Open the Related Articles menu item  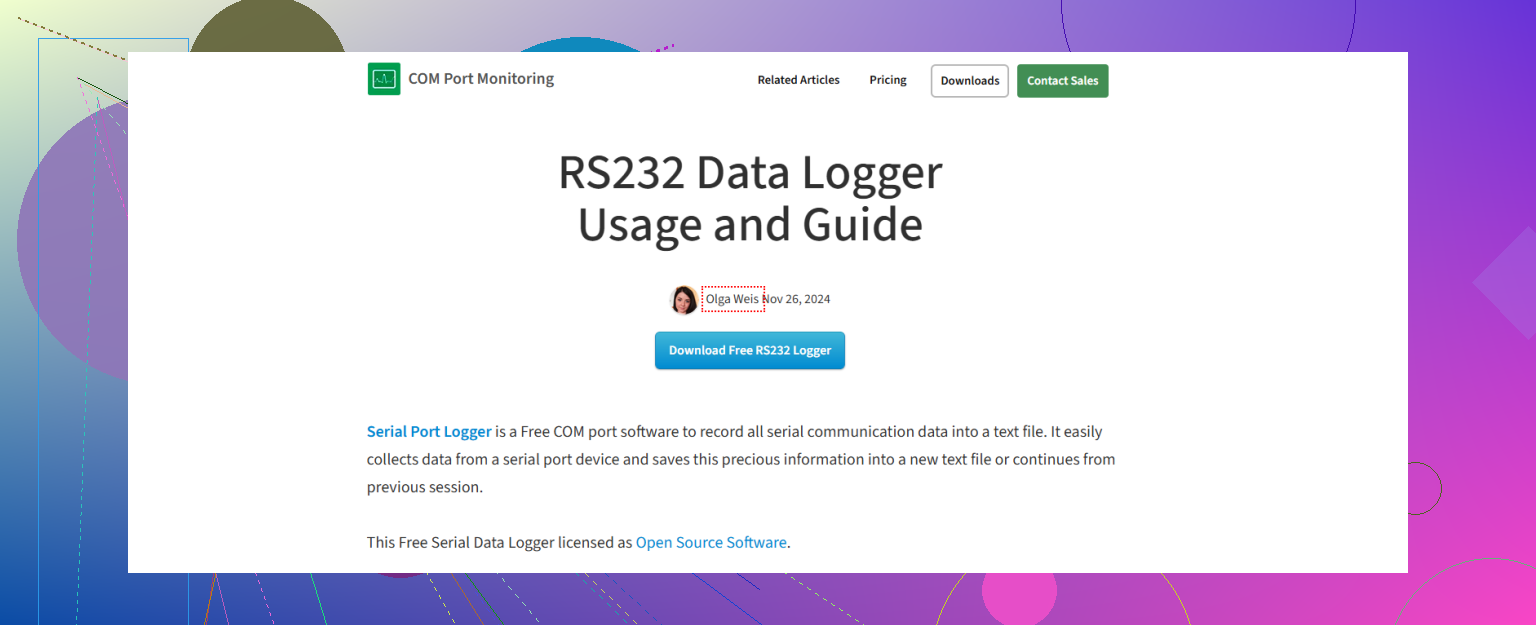point(798,80)
